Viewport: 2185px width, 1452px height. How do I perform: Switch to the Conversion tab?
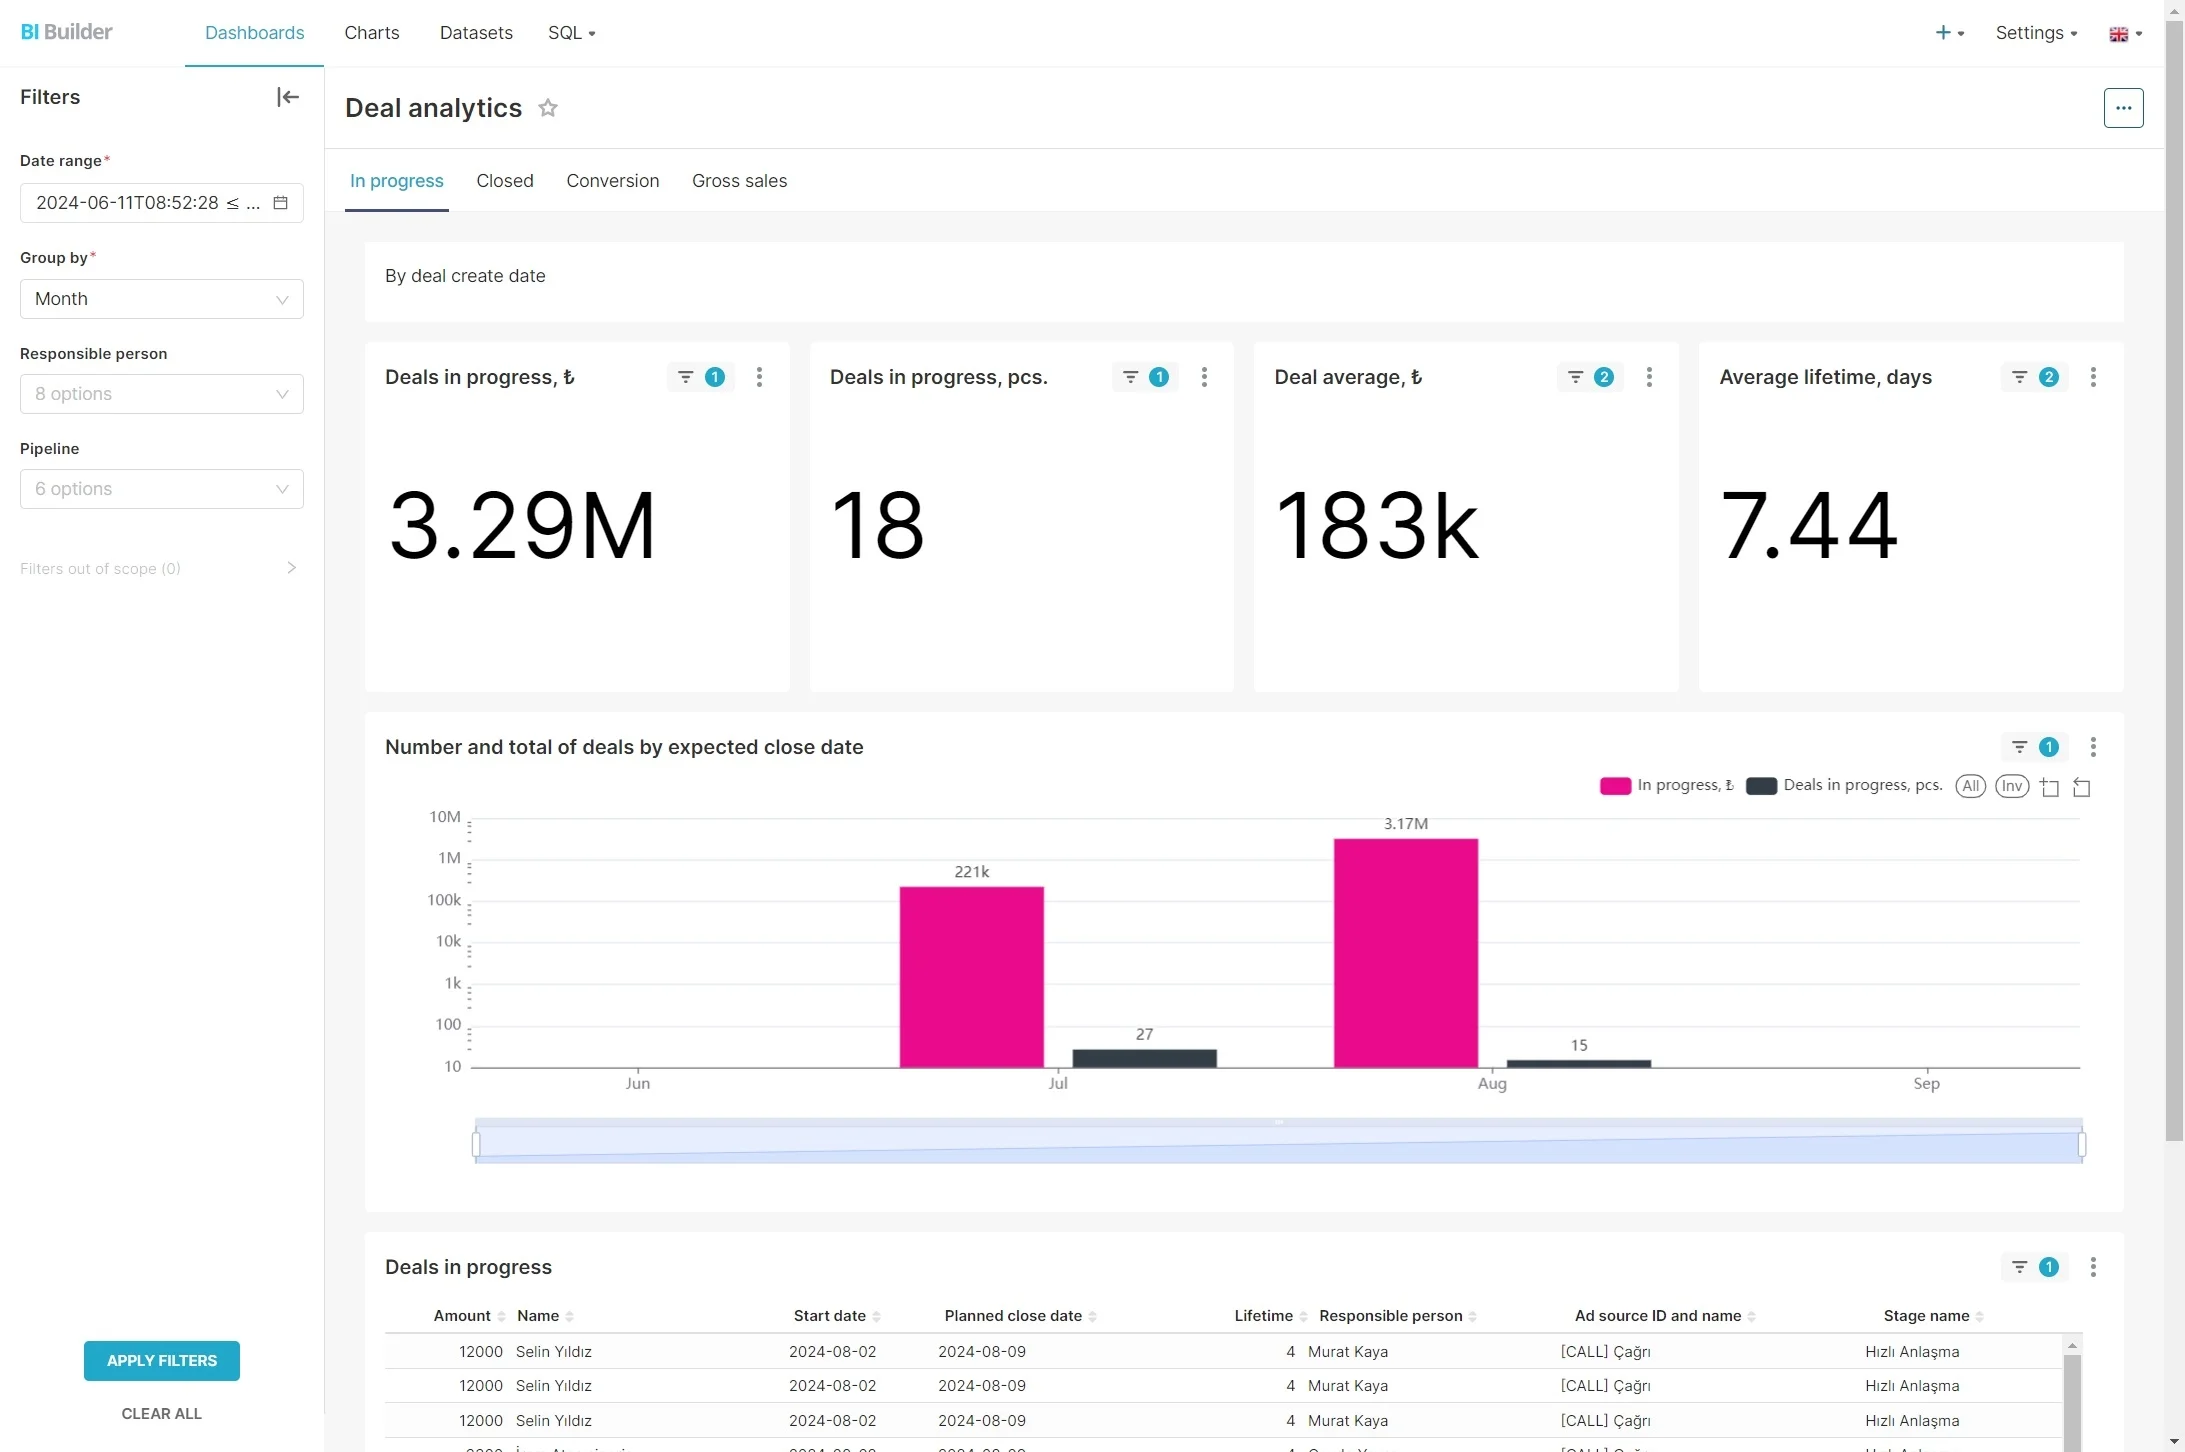coord(613,181)
